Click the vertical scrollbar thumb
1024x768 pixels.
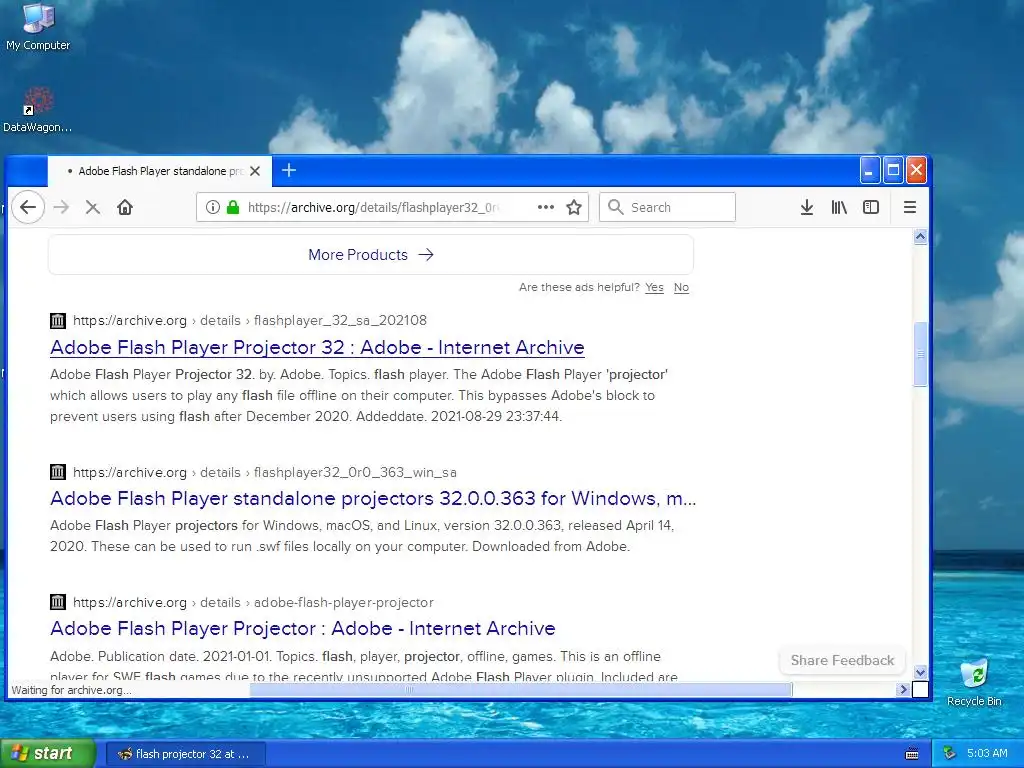pyautogui.click(x=920, y=354)
